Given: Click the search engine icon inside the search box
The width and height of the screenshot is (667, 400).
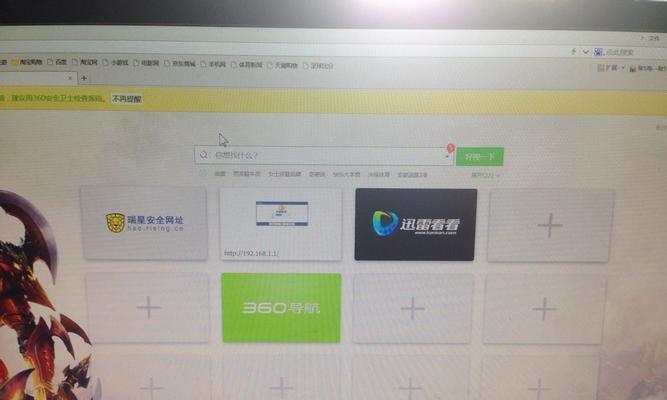Looking at the screenshot, I should 204,155.
